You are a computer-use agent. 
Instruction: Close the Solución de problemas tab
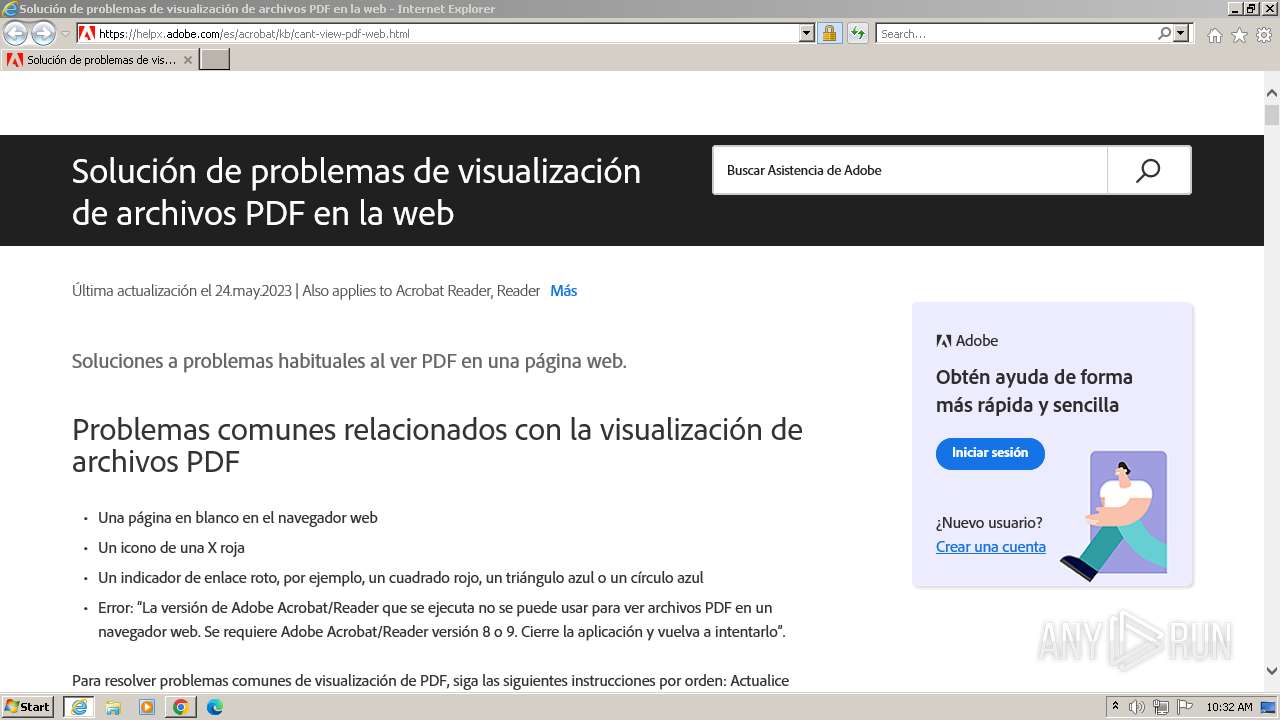[x=187, y=60]
